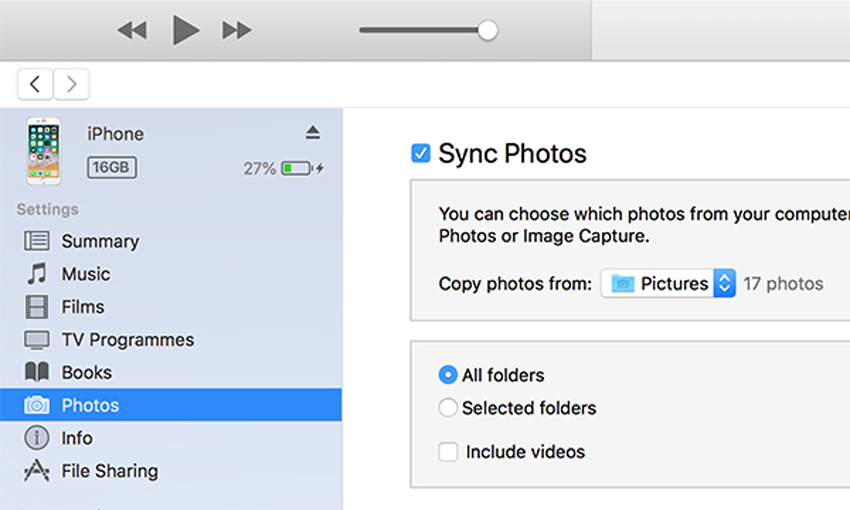This screenshot has height=510, width=850.
Task: Open the Info sidebar item
Action: [x=76, y=438]
